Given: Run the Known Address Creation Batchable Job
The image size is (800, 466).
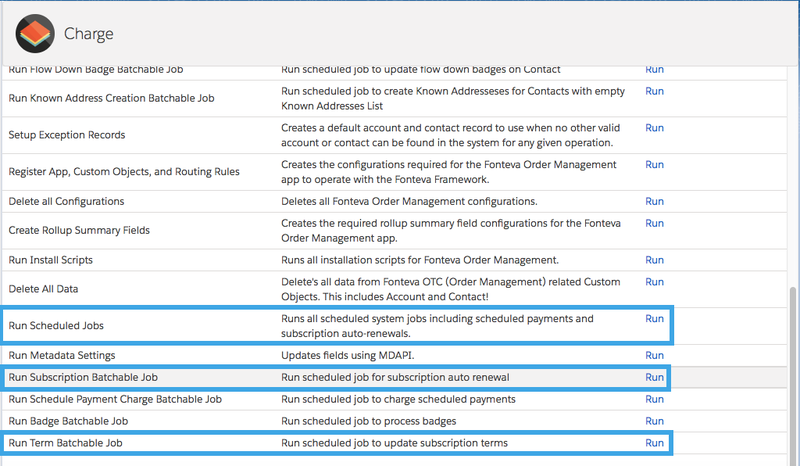Looking at the screenshot, I should point(654,91).
